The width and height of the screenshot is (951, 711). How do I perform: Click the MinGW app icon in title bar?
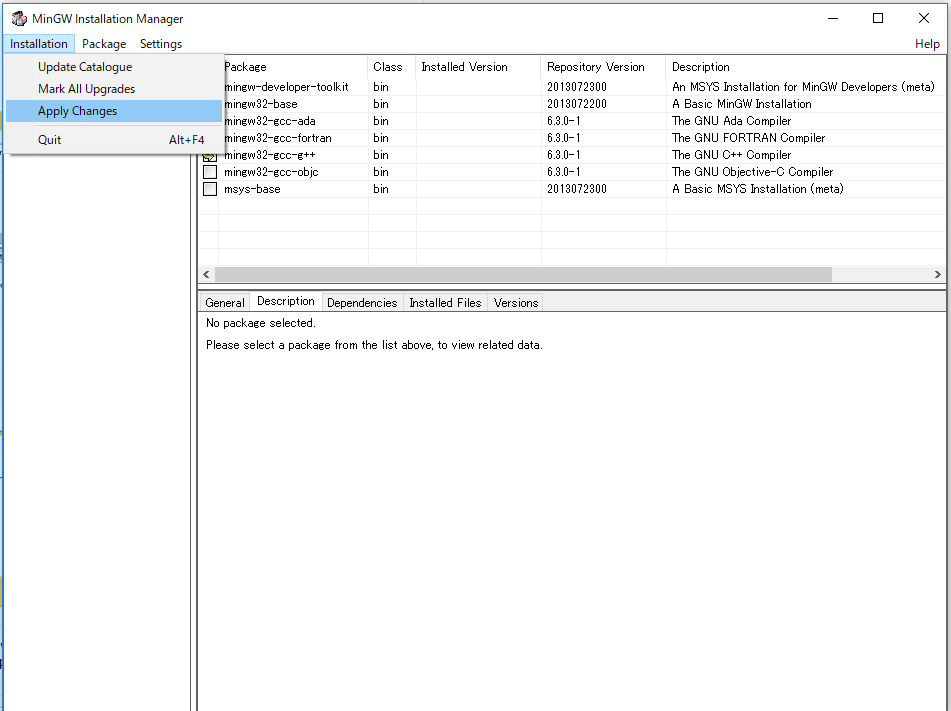point(19,19)
